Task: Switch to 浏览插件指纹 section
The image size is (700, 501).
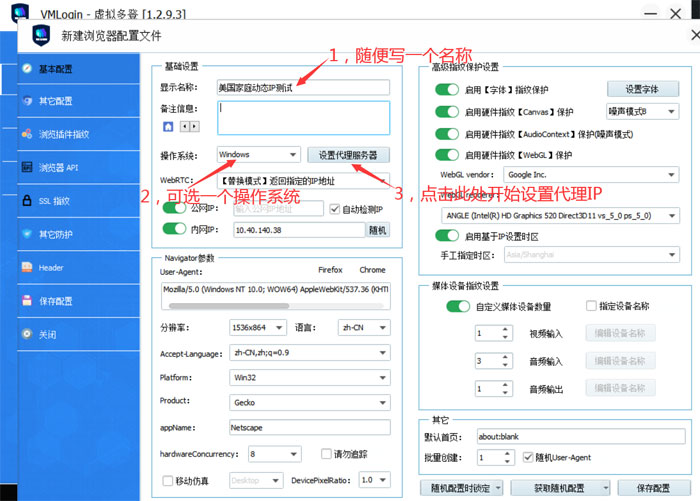Action: coord(79,134)
